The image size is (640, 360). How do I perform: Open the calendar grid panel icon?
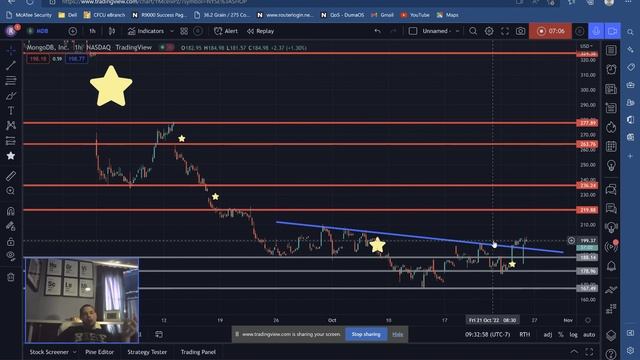coord(611,147)
